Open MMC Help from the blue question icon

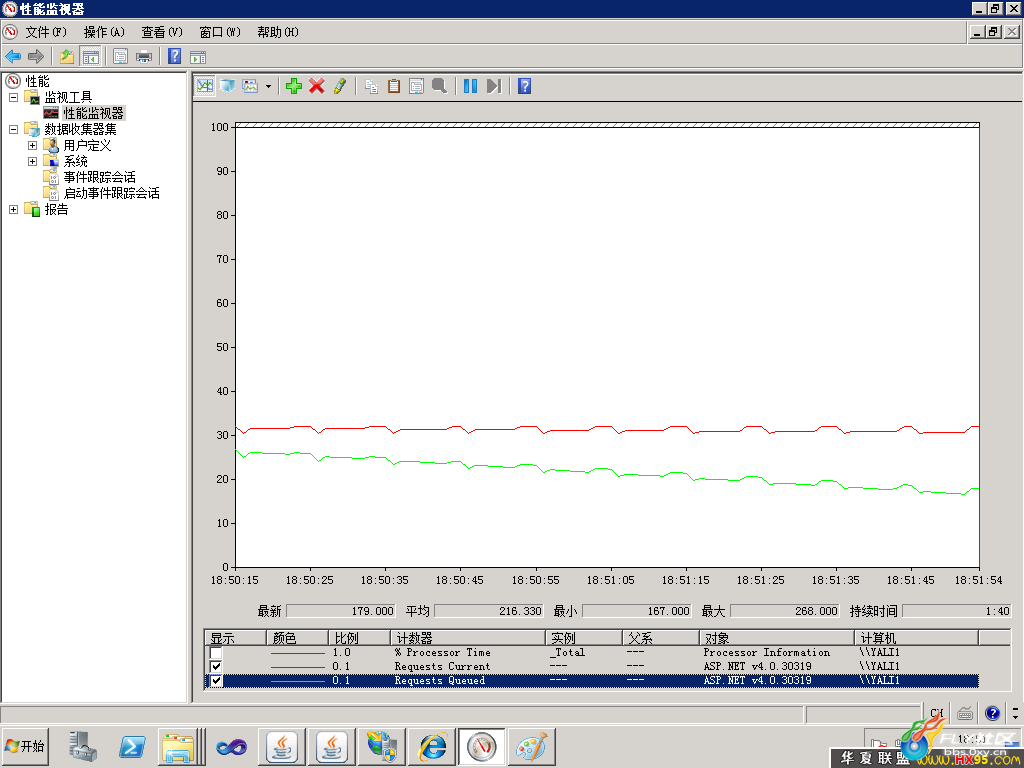[174, 56]
